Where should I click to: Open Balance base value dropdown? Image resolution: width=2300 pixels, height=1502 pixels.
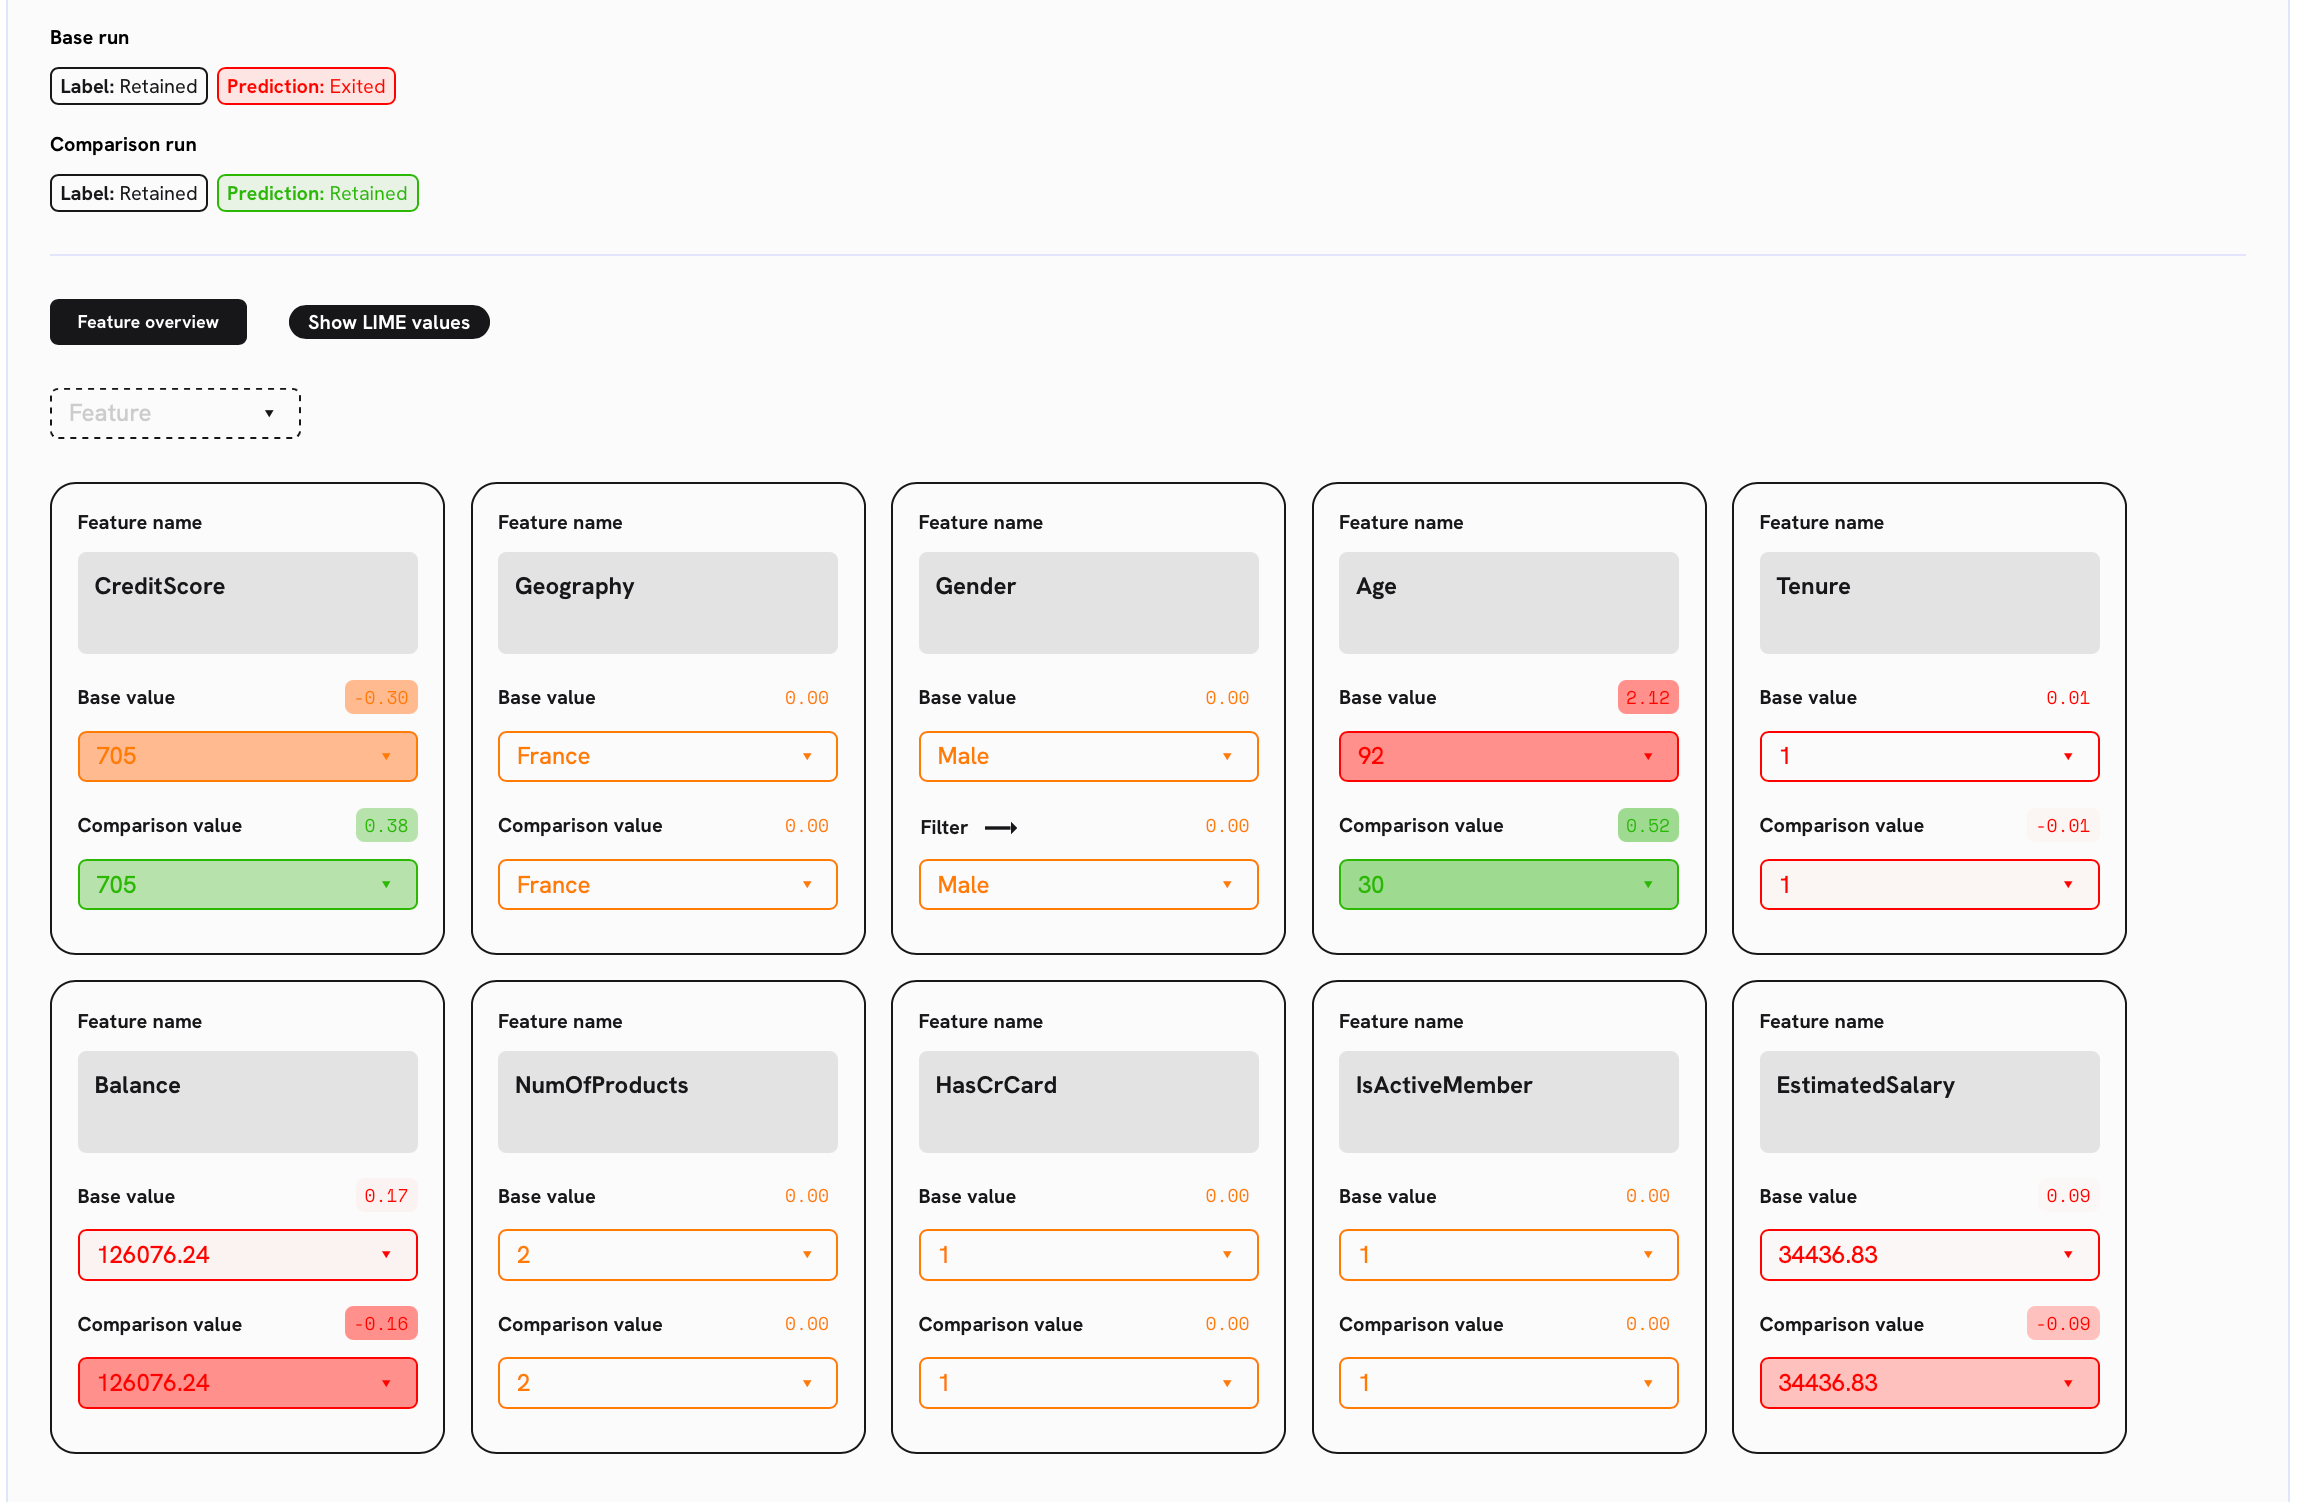point(247,1255)
